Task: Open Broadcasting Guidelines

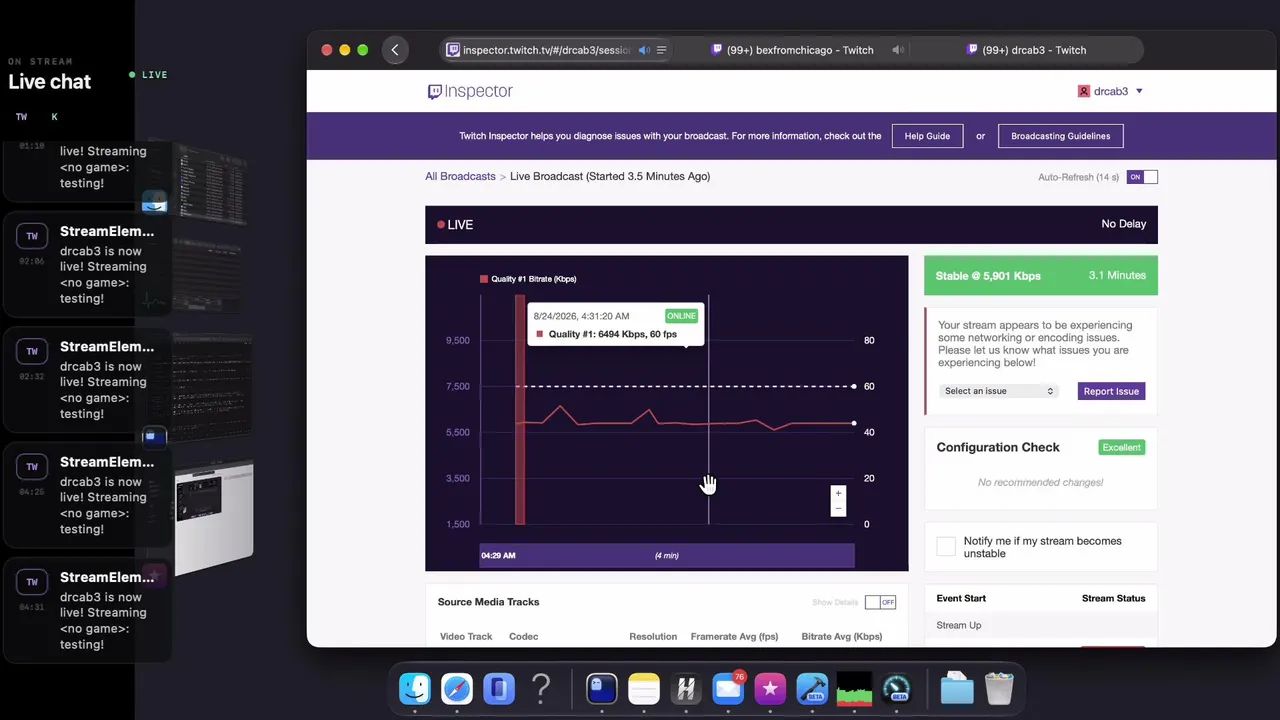Action: 1060,136
